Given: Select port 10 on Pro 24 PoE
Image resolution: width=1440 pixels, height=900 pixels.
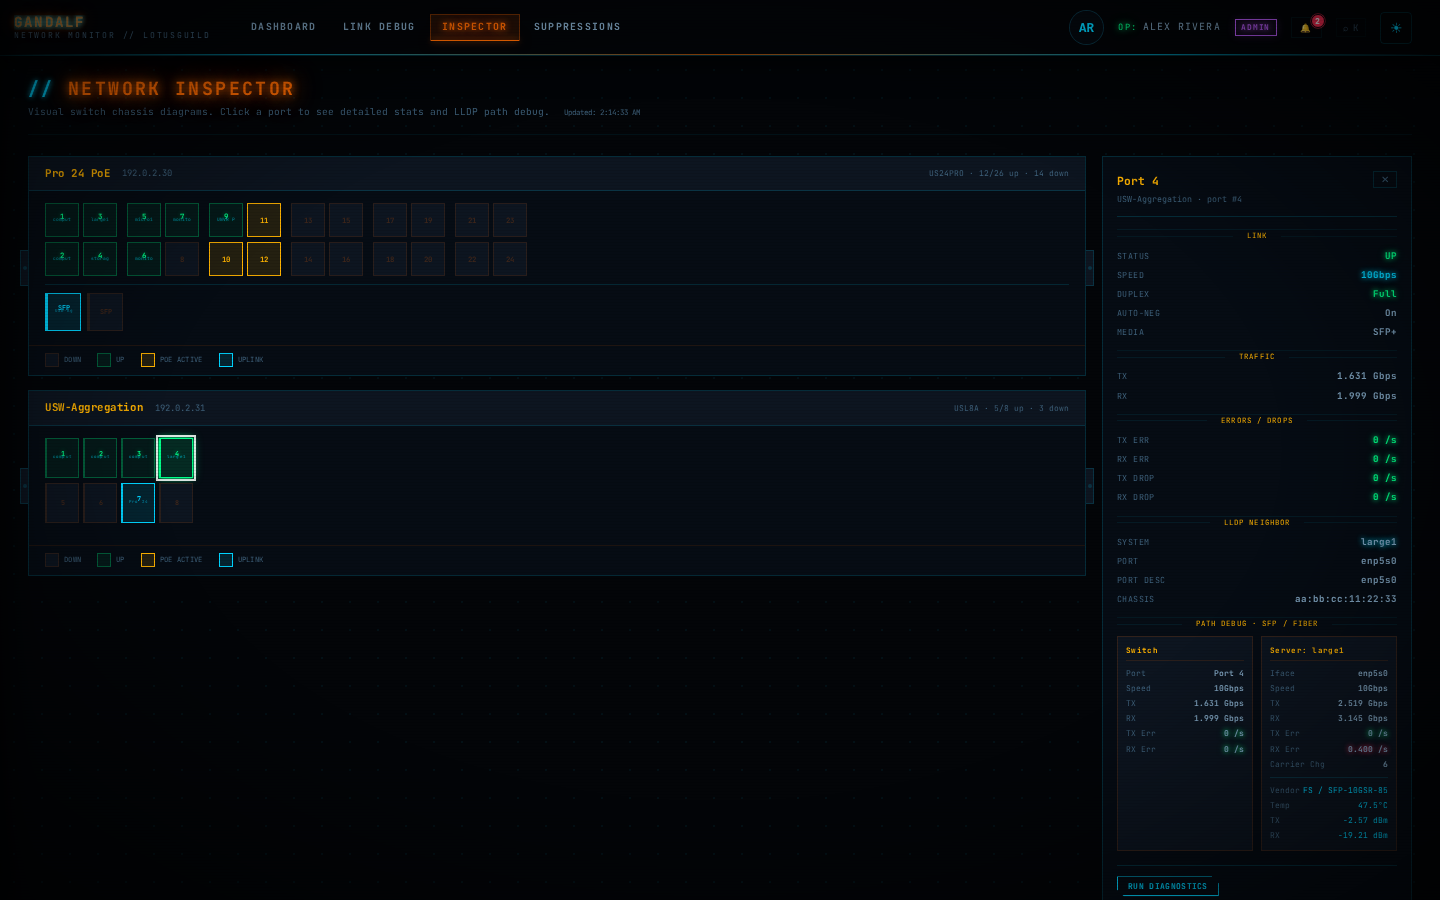Looking at the screenshot, I should [x=226, y=259].
